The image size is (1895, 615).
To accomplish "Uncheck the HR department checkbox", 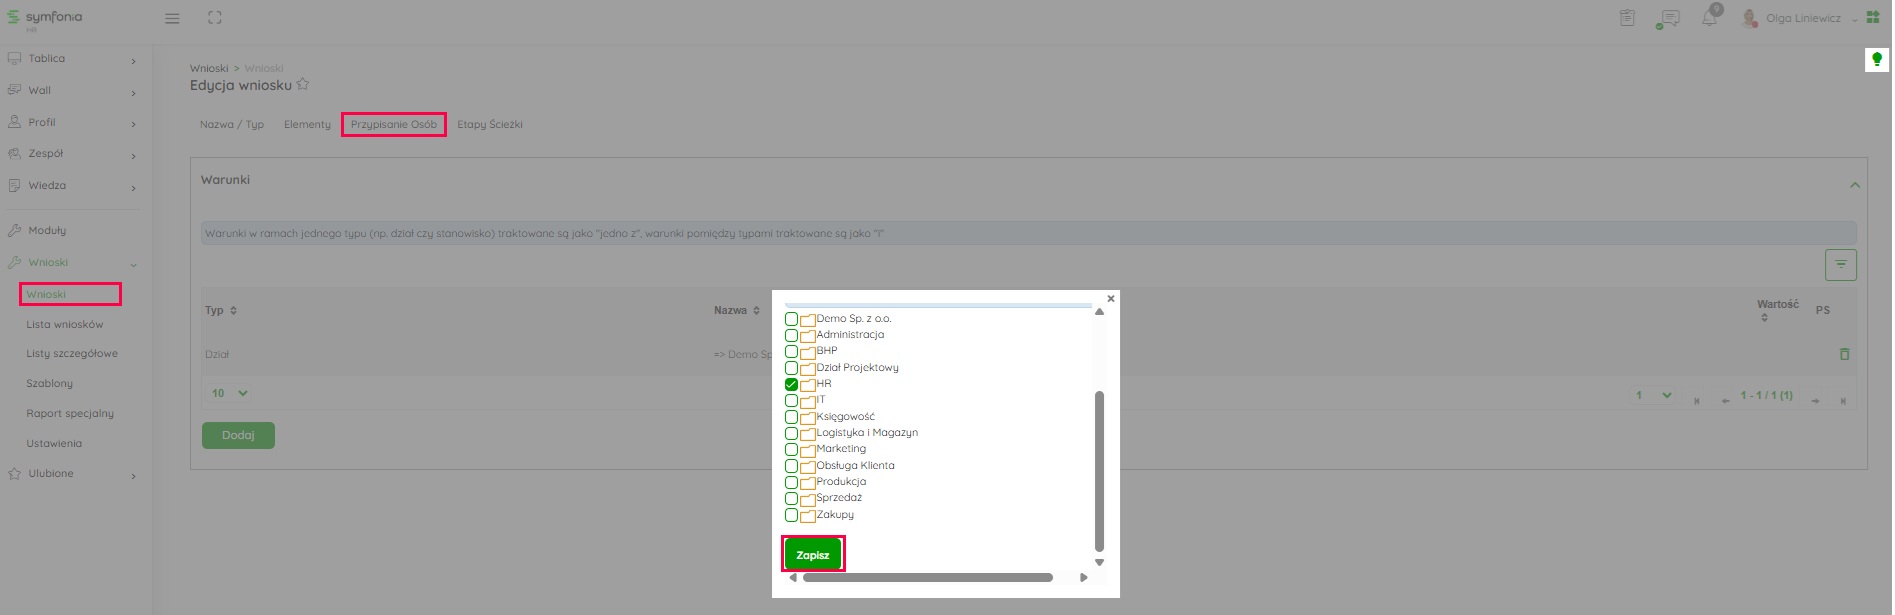I will click(x=791, y=384).
